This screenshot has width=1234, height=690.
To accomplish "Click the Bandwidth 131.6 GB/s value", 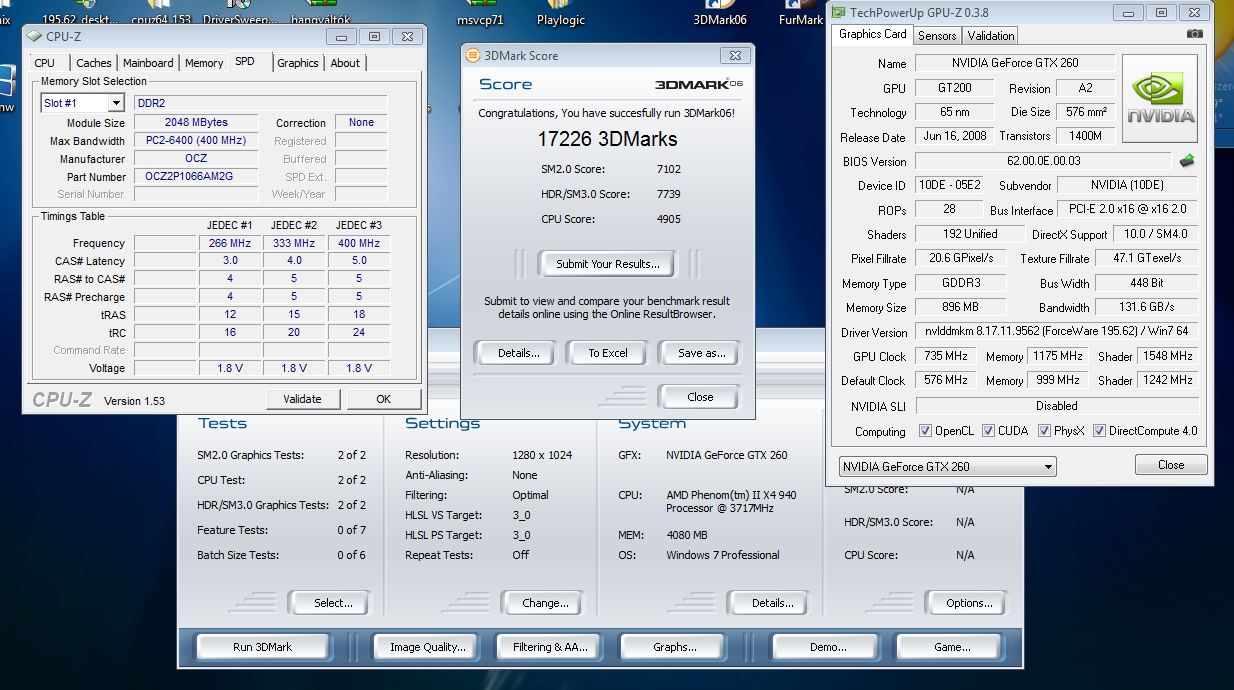I will coord(1147,307).
